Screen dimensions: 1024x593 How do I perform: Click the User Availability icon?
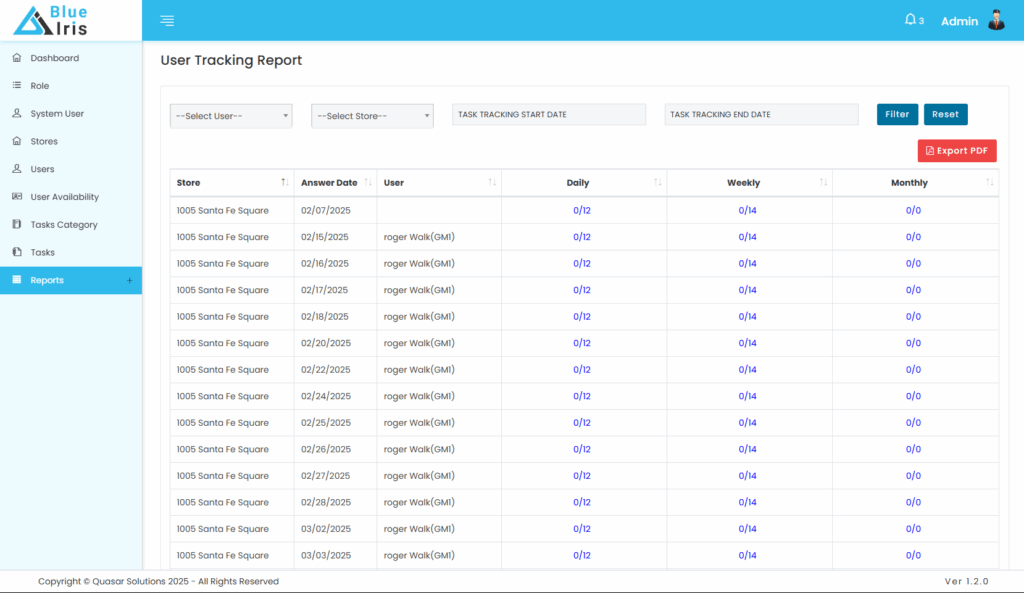(17, 197)
